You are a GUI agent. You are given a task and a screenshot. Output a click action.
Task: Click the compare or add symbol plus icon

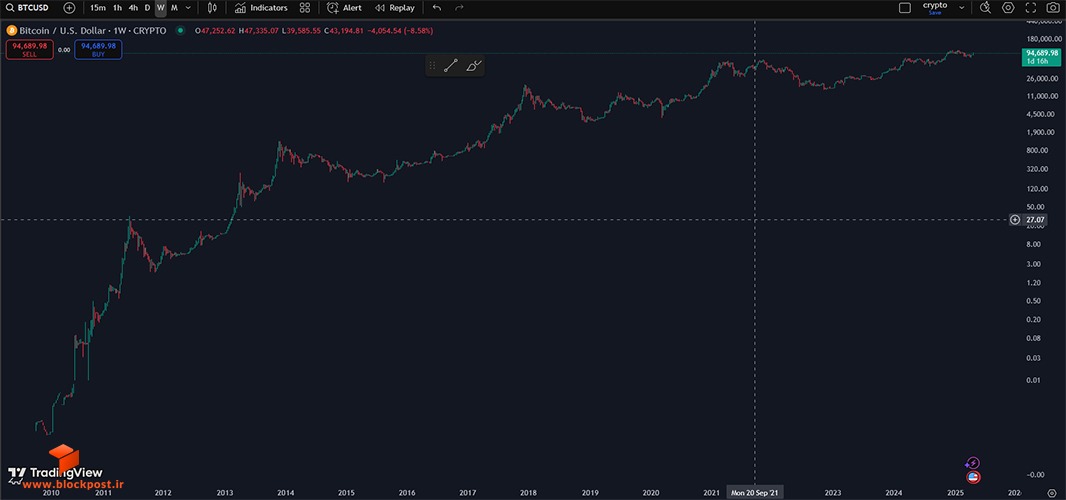[x=69, y=8]
